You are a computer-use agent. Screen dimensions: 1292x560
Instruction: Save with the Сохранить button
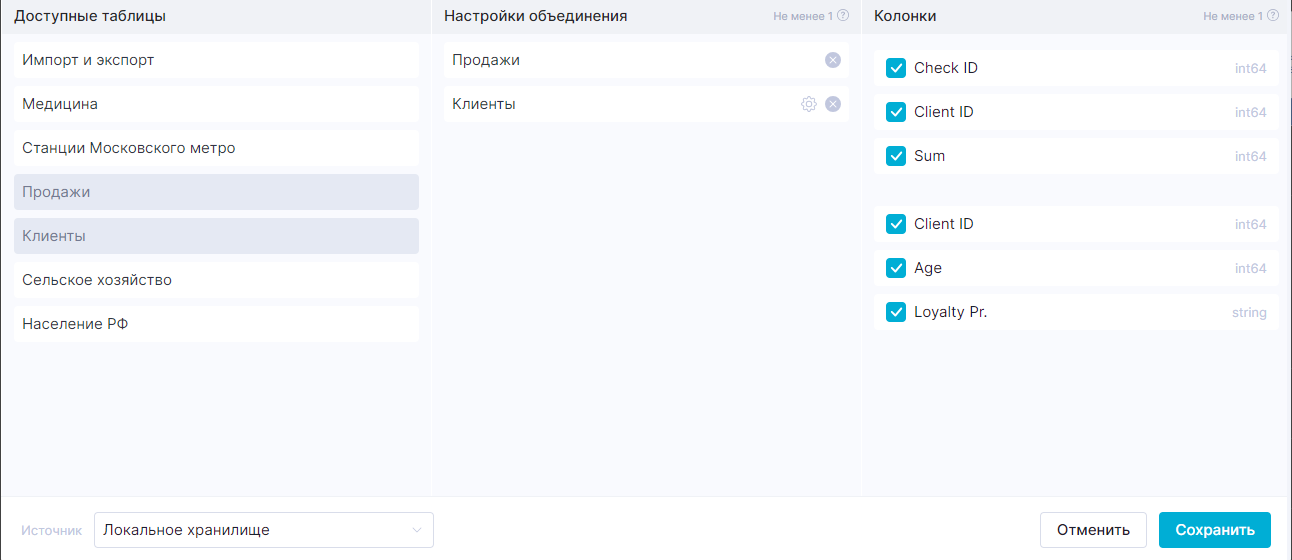(1214, 530)
